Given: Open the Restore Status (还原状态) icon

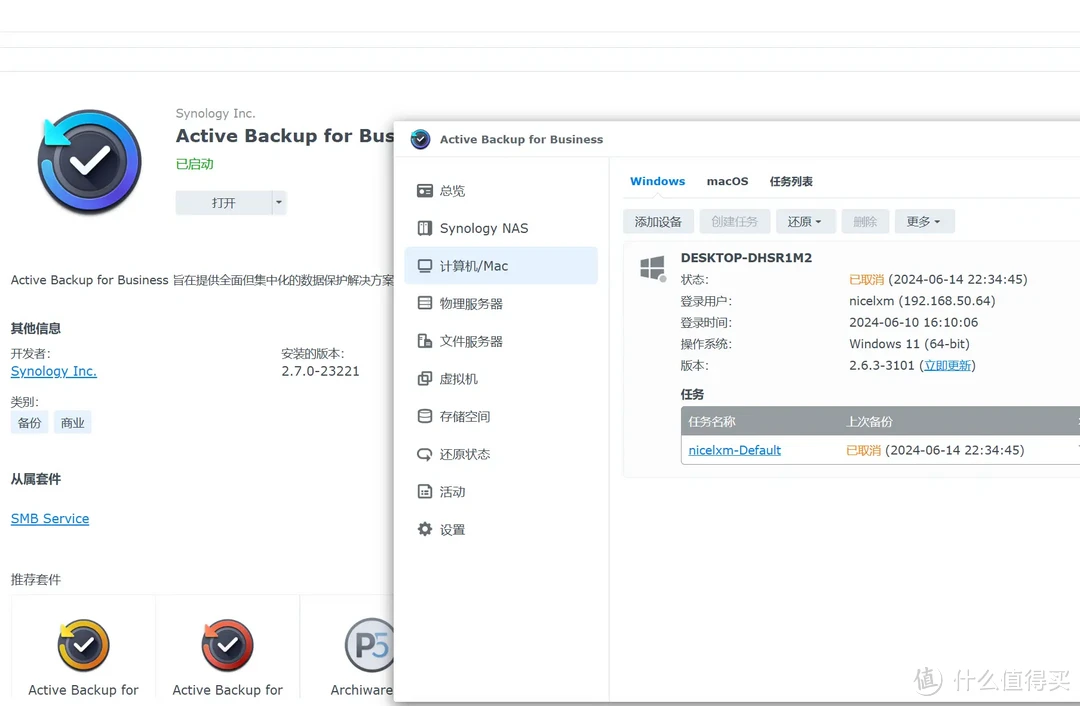Looking at the screenshot, I should [x=425, y=454].
